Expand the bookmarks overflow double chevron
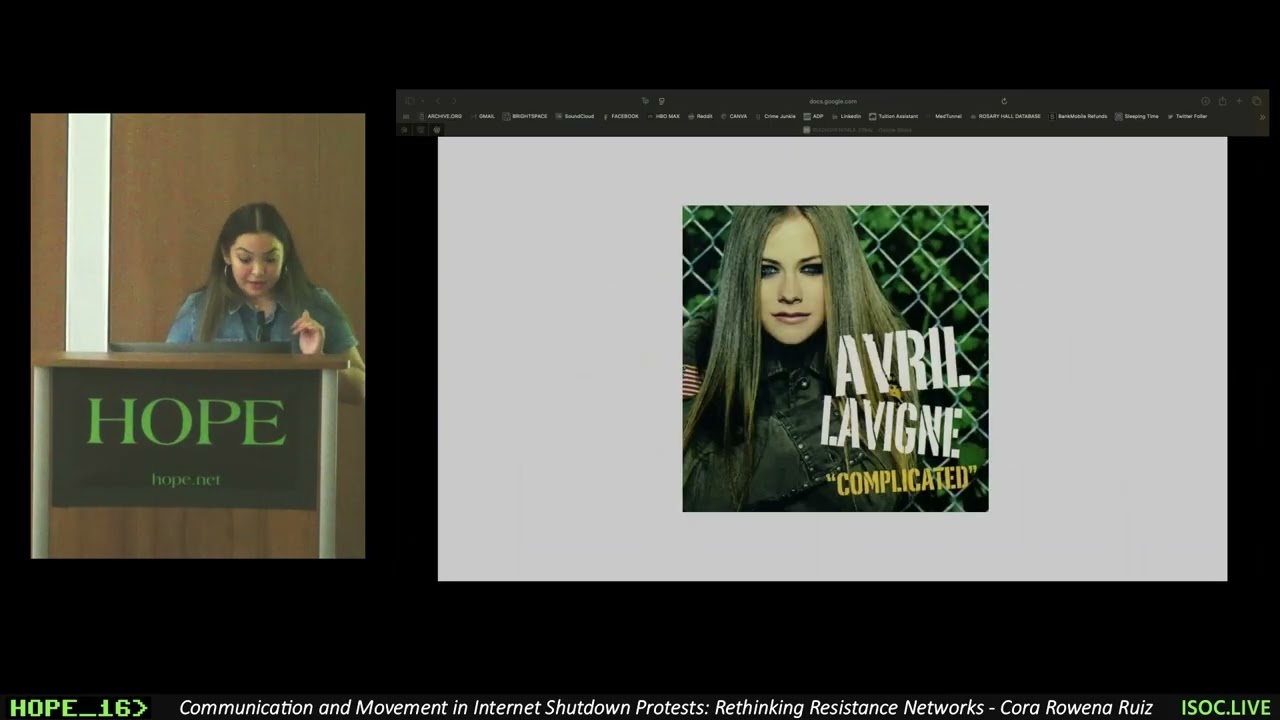The image size is (1280, 720). [1262, 117]
